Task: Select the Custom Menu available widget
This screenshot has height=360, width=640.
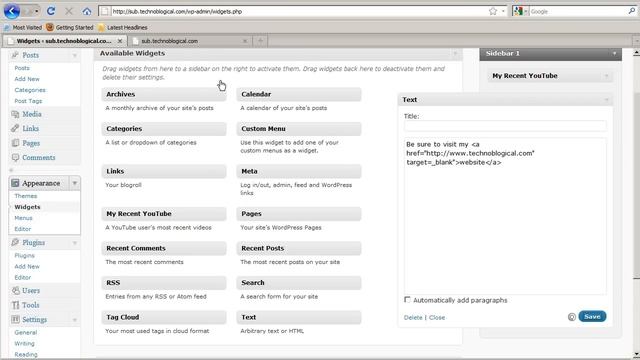Action: pos(299,129)
